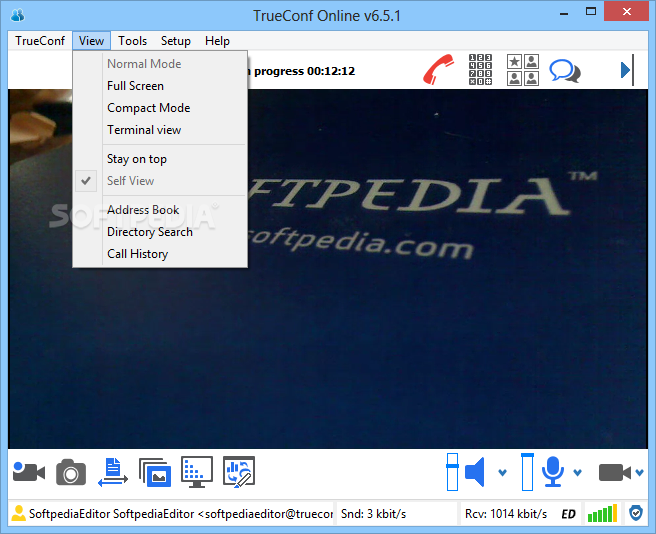Viewport: 656px width, 534px height.
Task: Select Full Screen from View menu
Action: [160, 86]
